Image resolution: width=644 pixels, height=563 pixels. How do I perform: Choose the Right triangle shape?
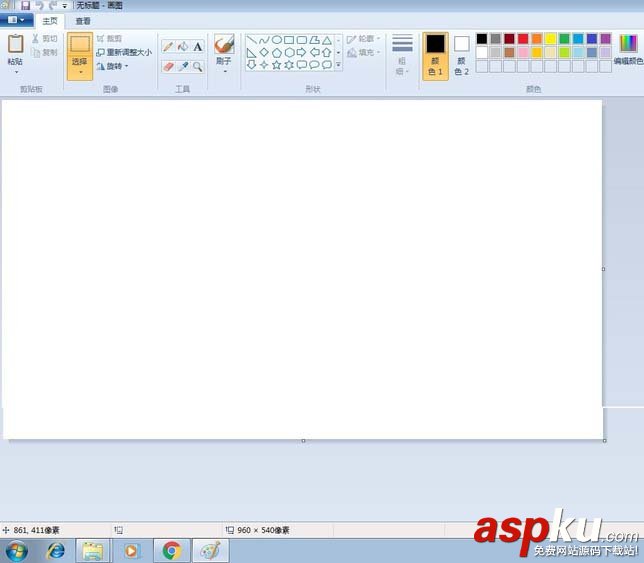point(252,53)
